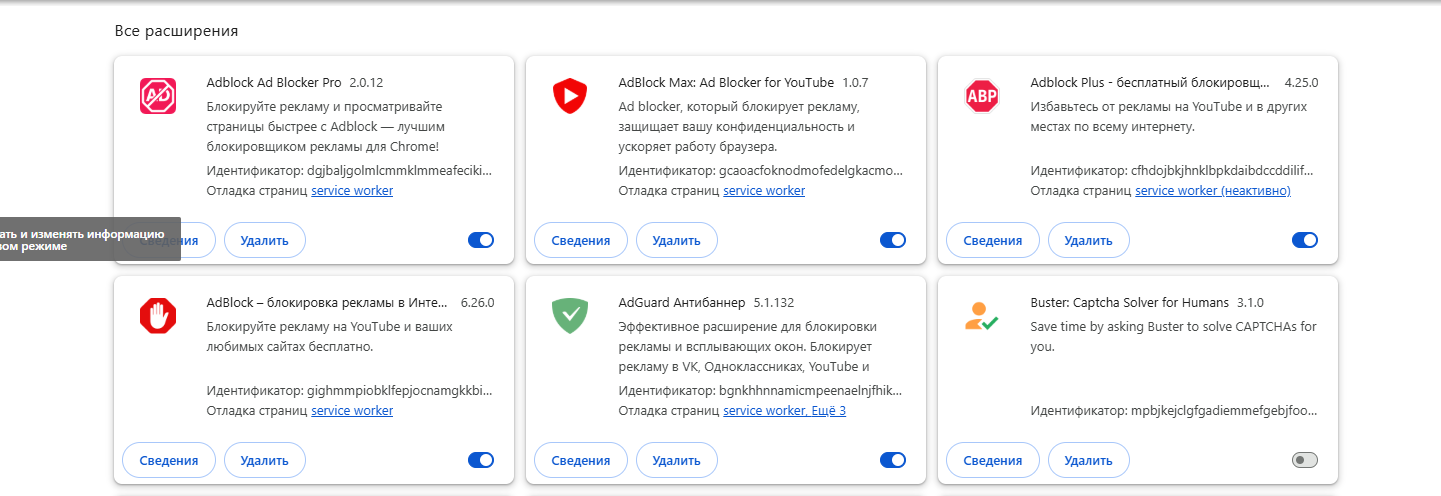Click Удалить for Adblock Plus
The height and width of the screenshot is (496, 1441).
pyautogui.click(x=1088, y=240)
